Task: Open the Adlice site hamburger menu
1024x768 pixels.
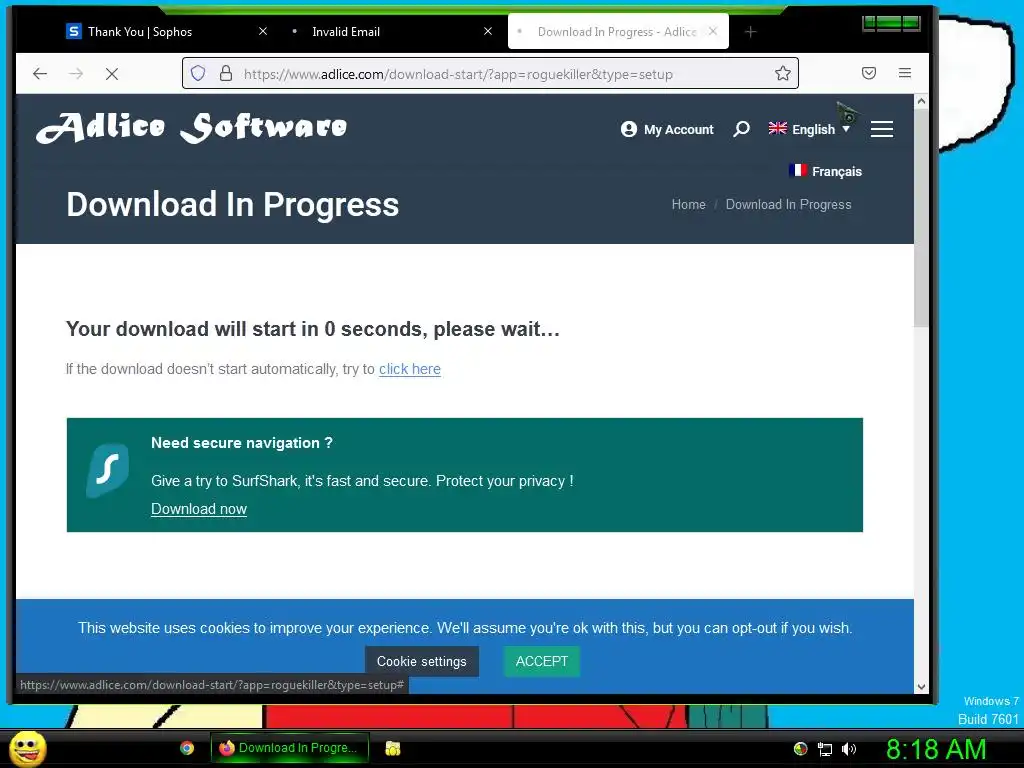Action: 882,129
